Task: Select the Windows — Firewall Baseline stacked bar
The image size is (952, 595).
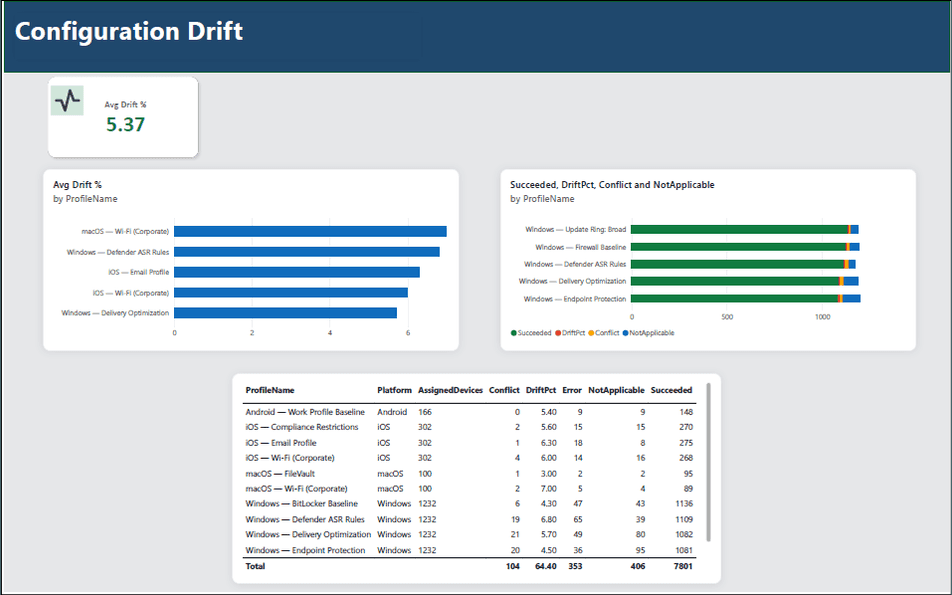Action: 745,247
